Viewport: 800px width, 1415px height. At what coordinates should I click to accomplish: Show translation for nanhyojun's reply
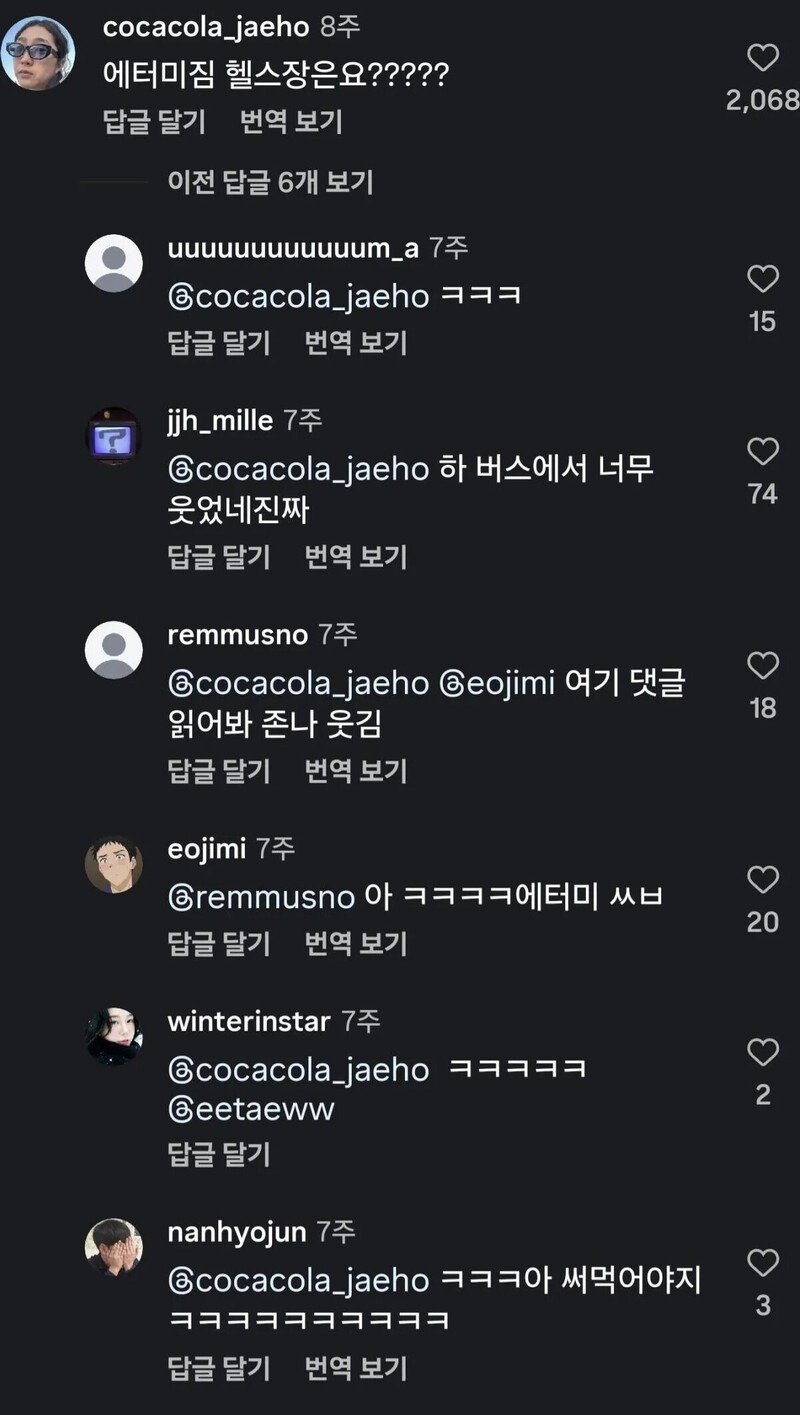click(x=356, y=1367)
